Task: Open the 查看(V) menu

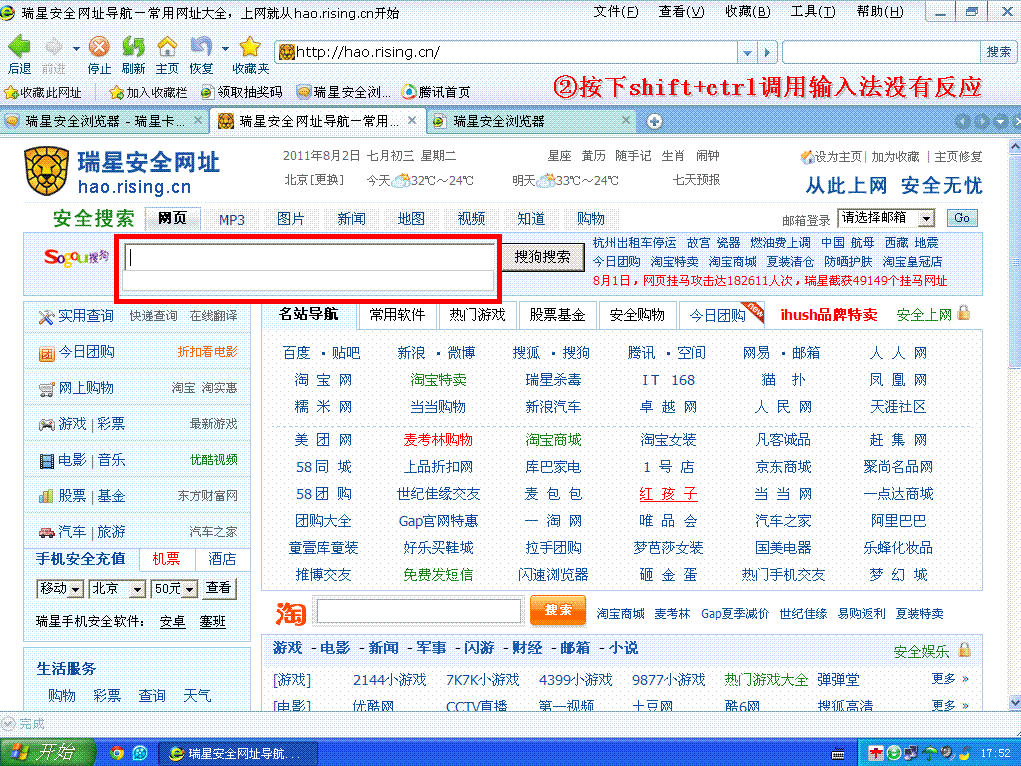Action: (x=681, y=12)
